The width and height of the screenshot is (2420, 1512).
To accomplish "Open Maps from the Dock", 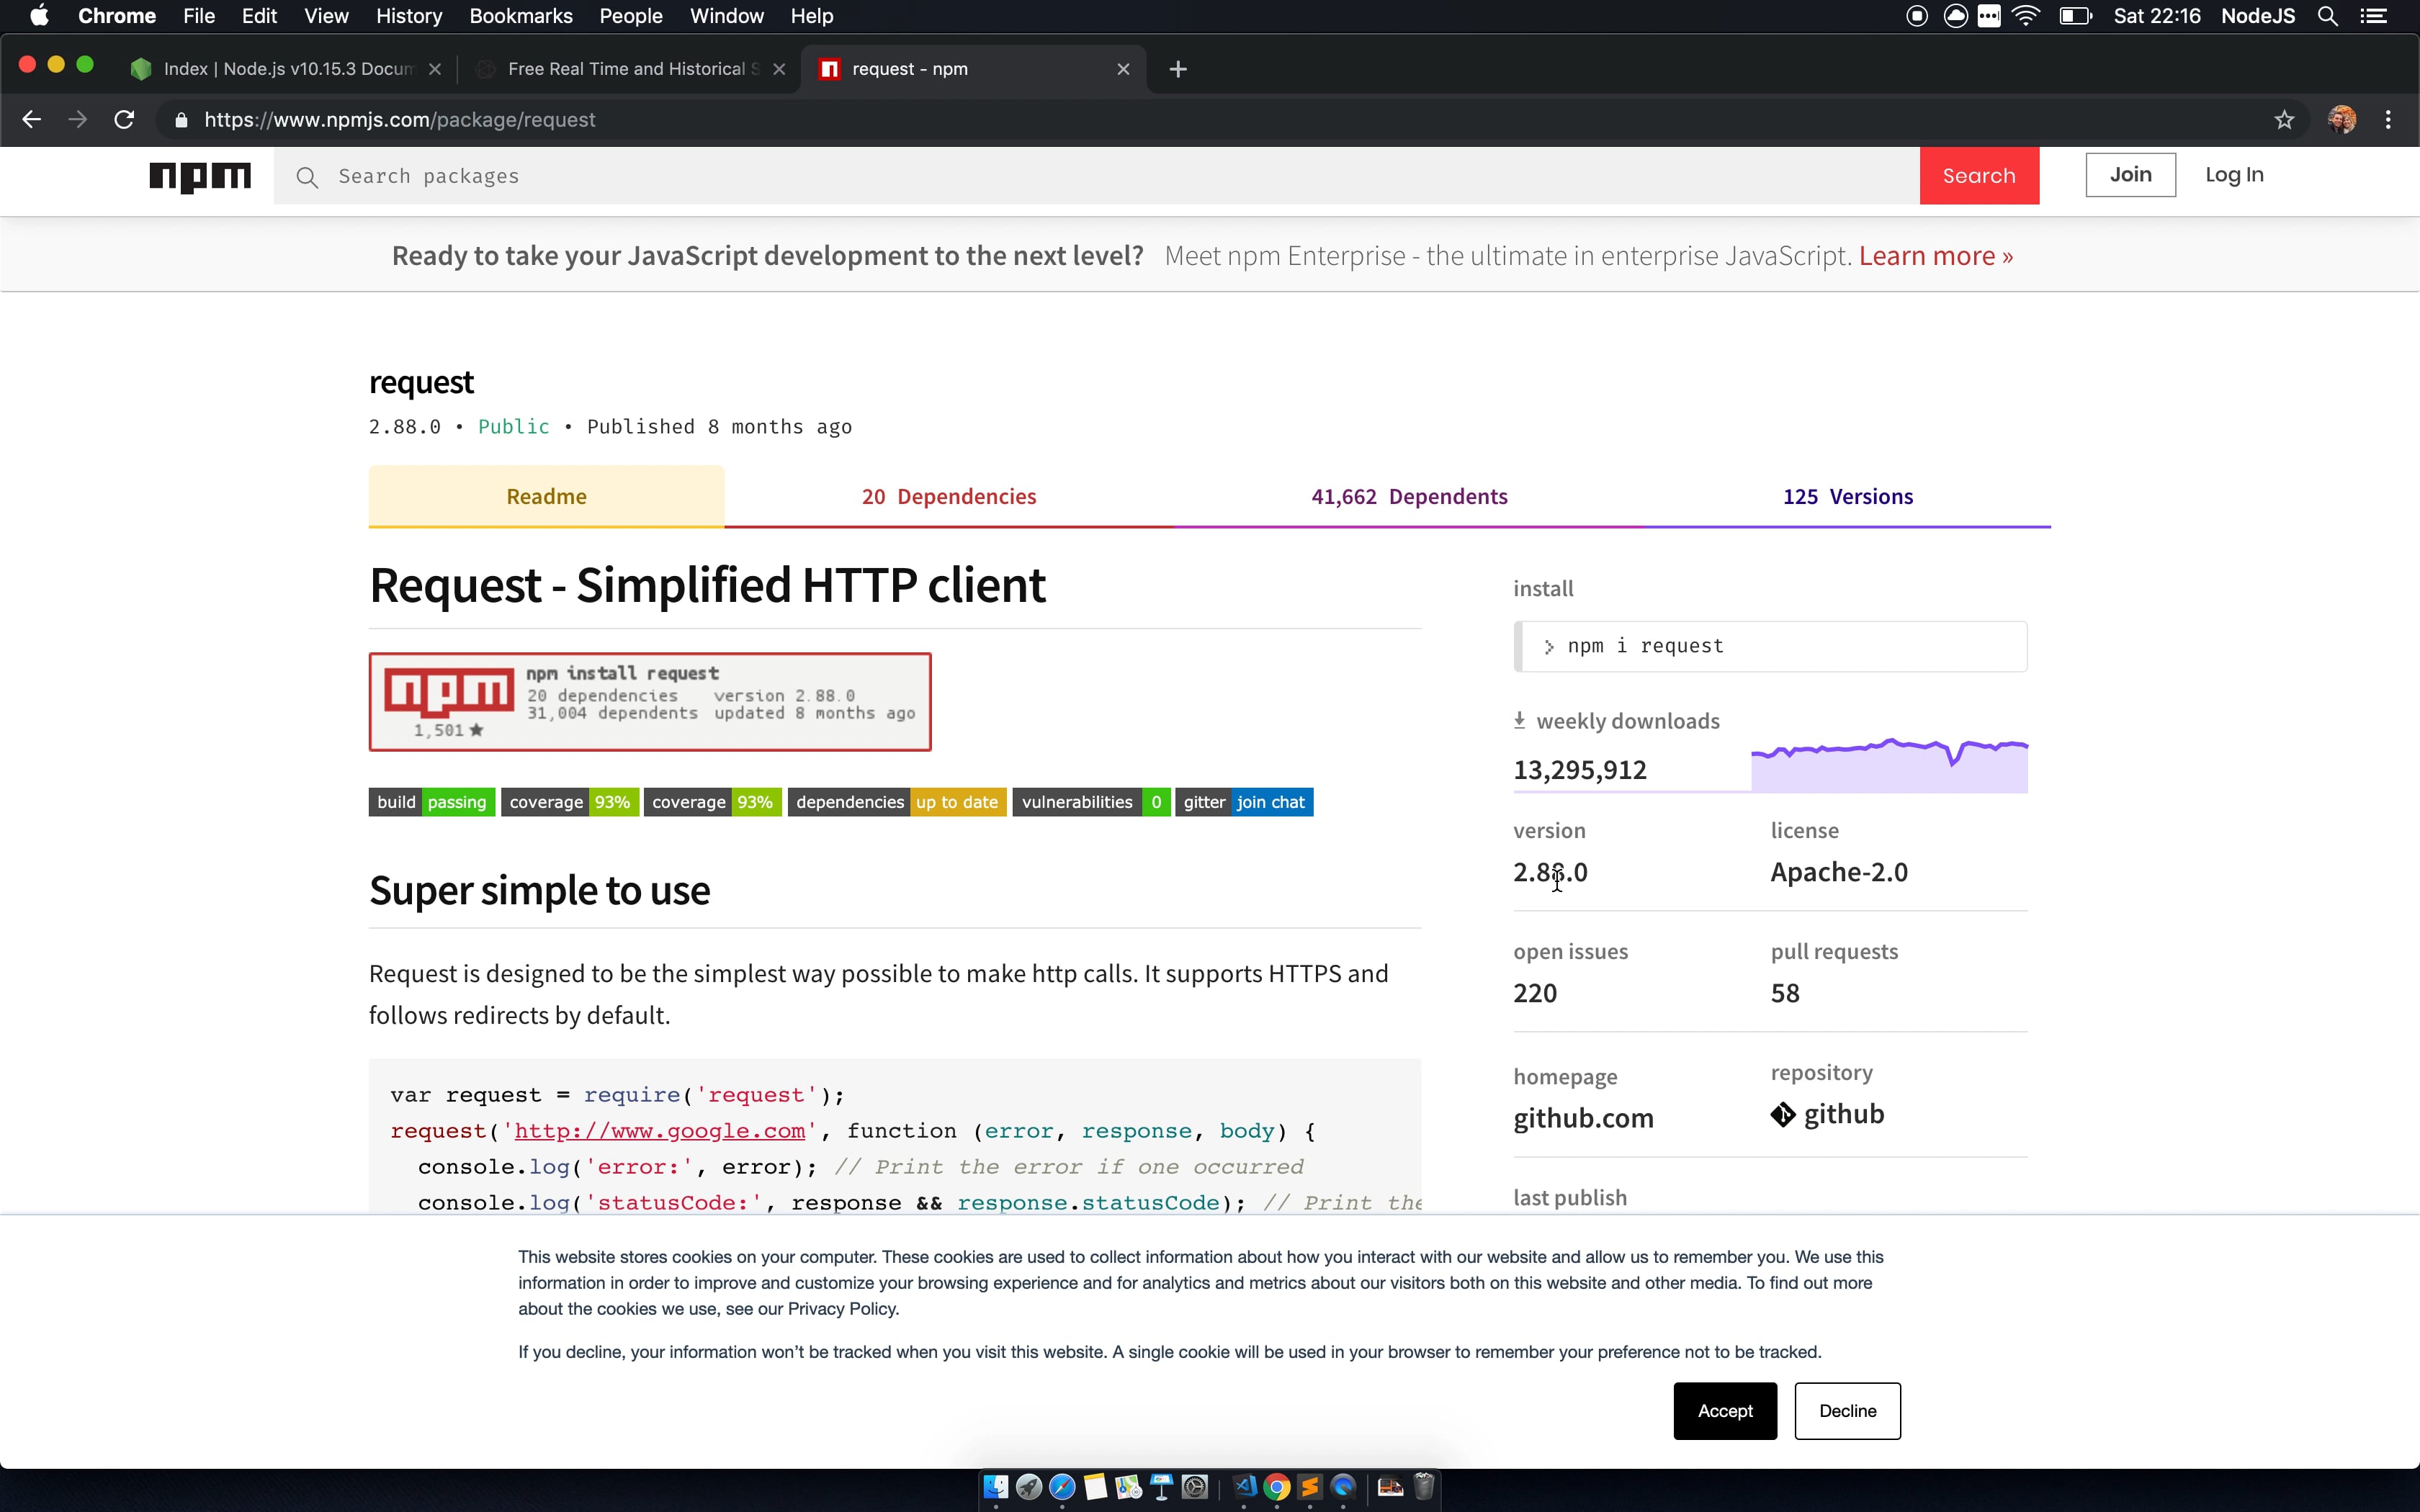I will [x=1129, y=1487].
